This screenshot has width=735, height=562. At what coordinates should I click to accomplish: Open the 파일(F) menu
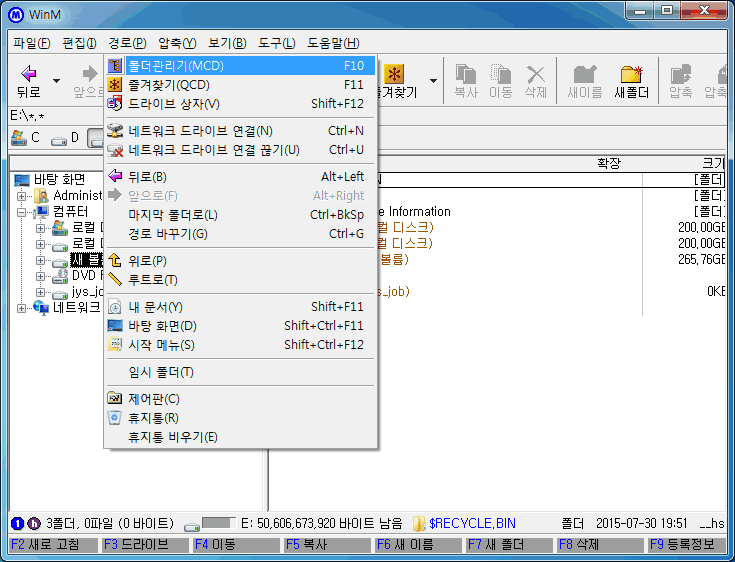[31, 43]
